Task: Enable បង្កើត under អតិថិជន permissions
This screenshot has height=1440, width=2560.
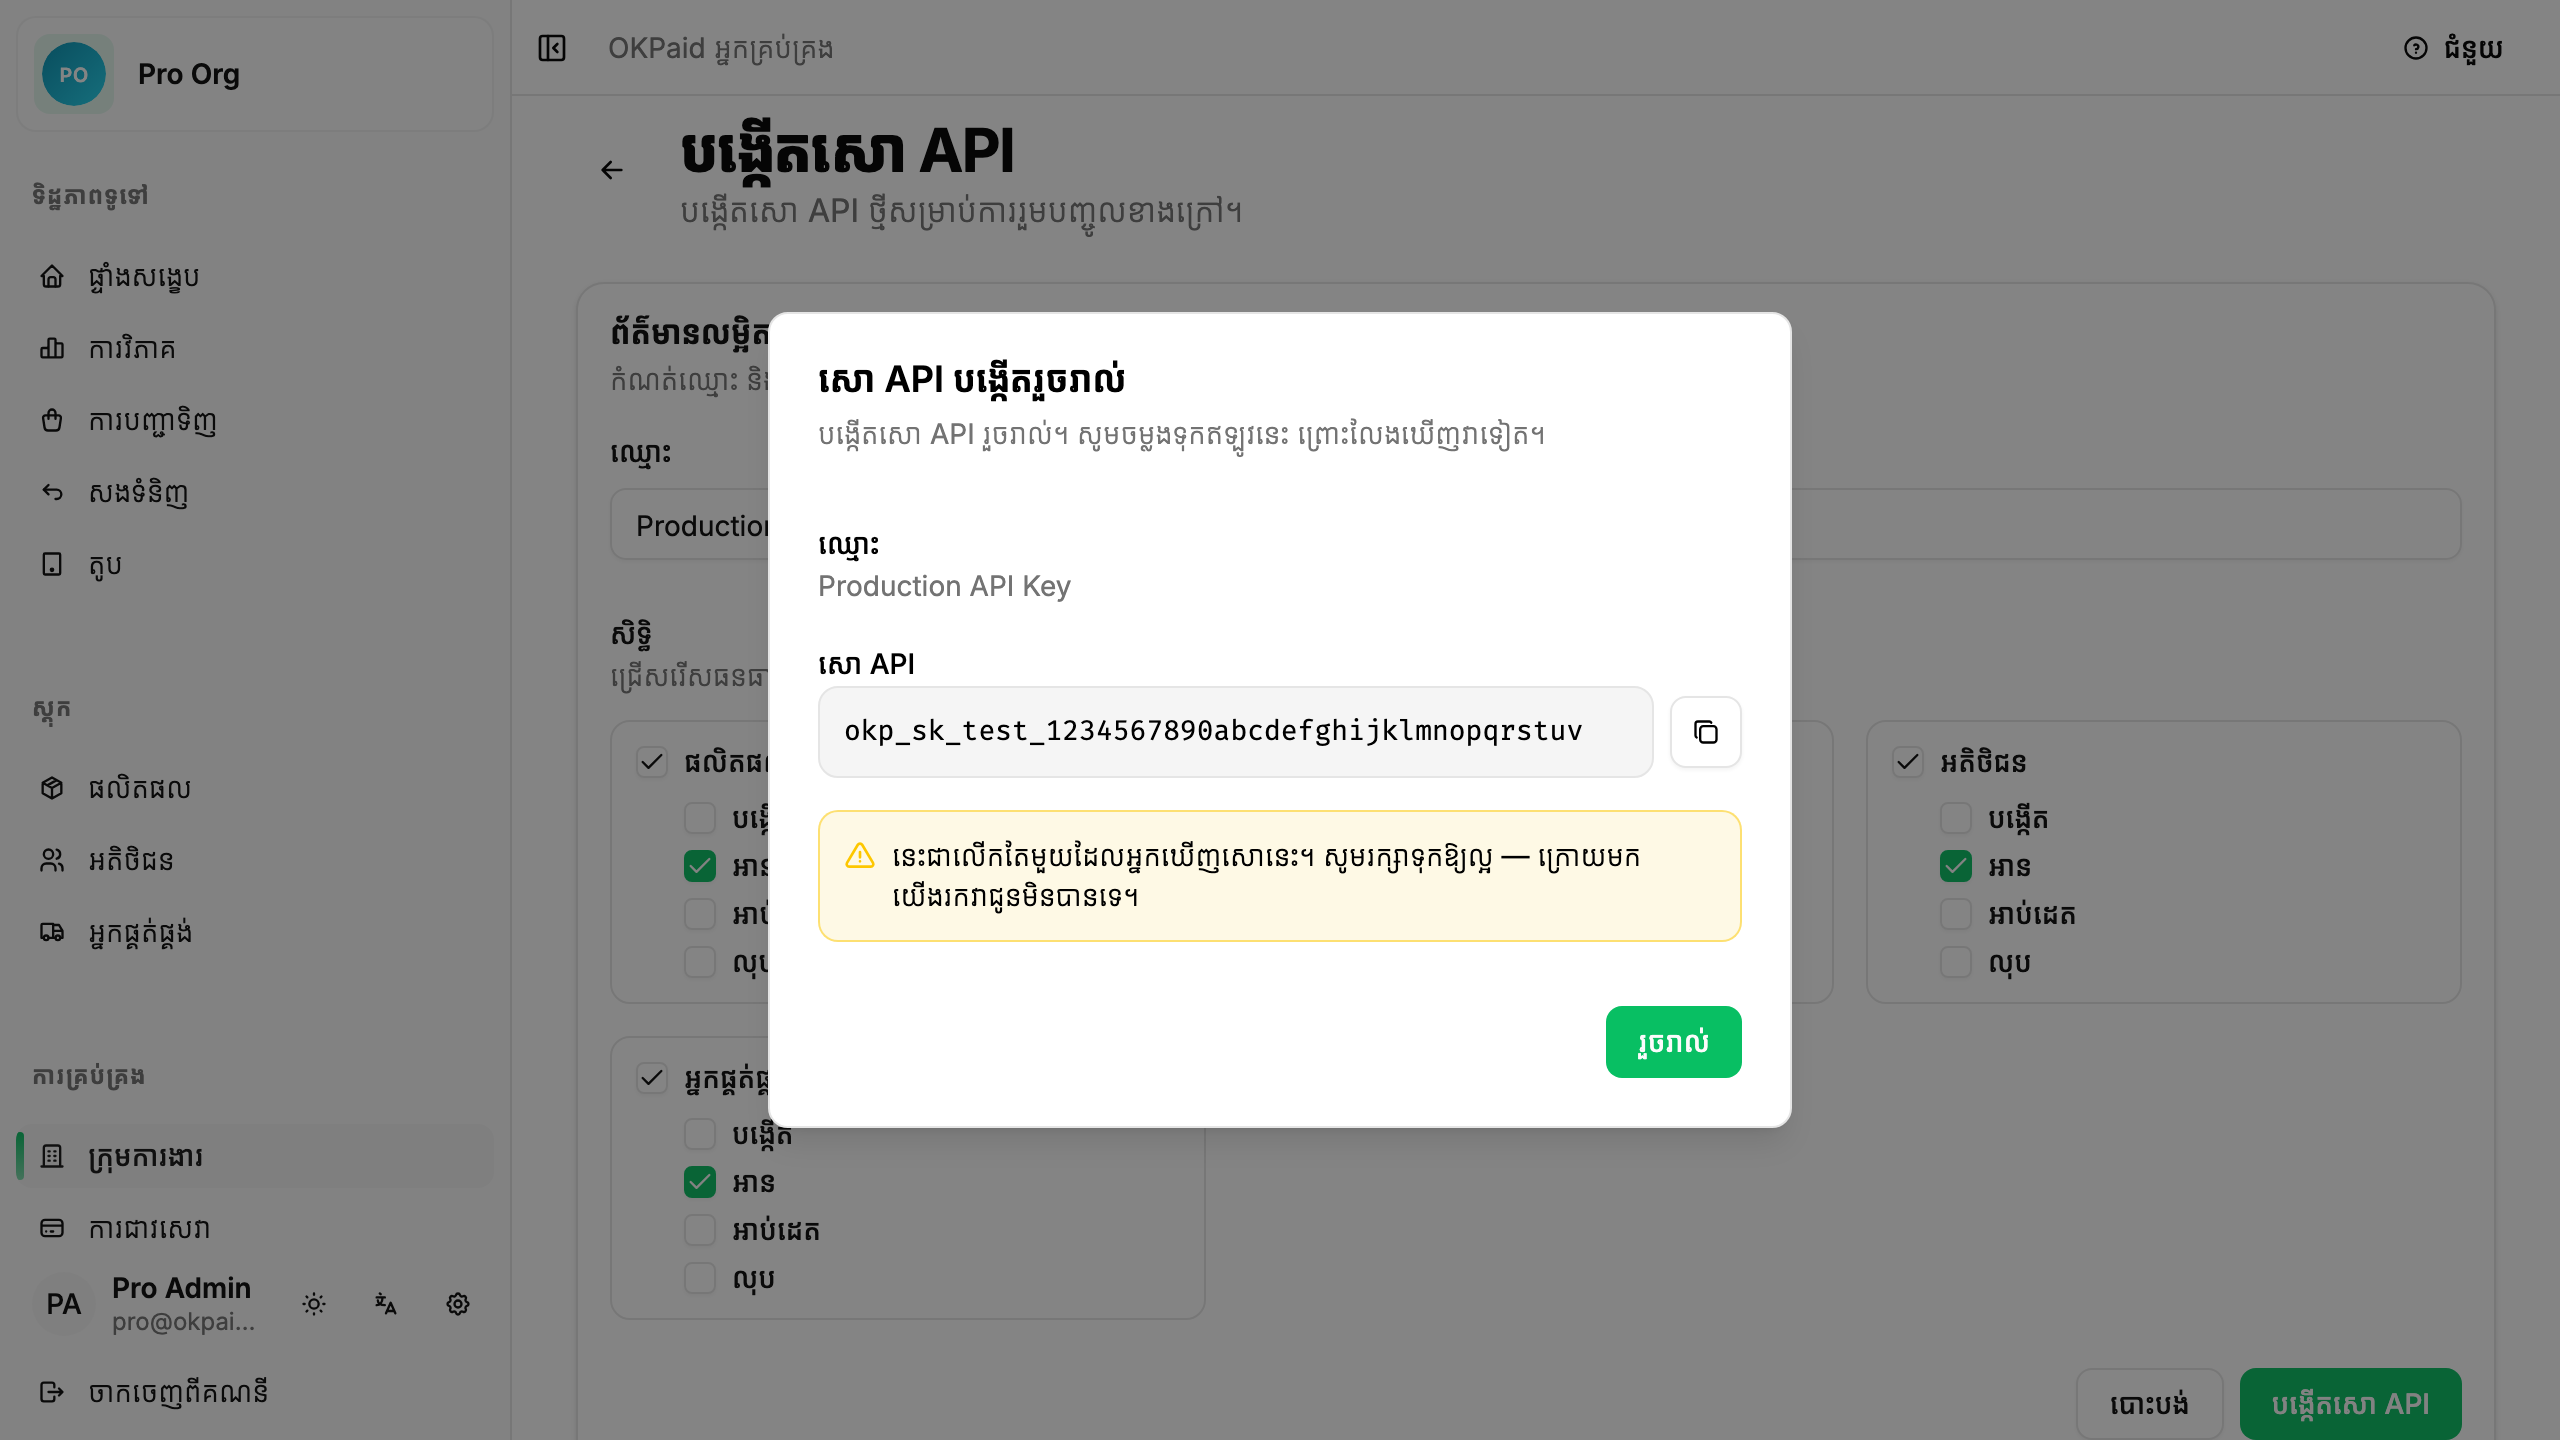Action: pos(1956,818)
